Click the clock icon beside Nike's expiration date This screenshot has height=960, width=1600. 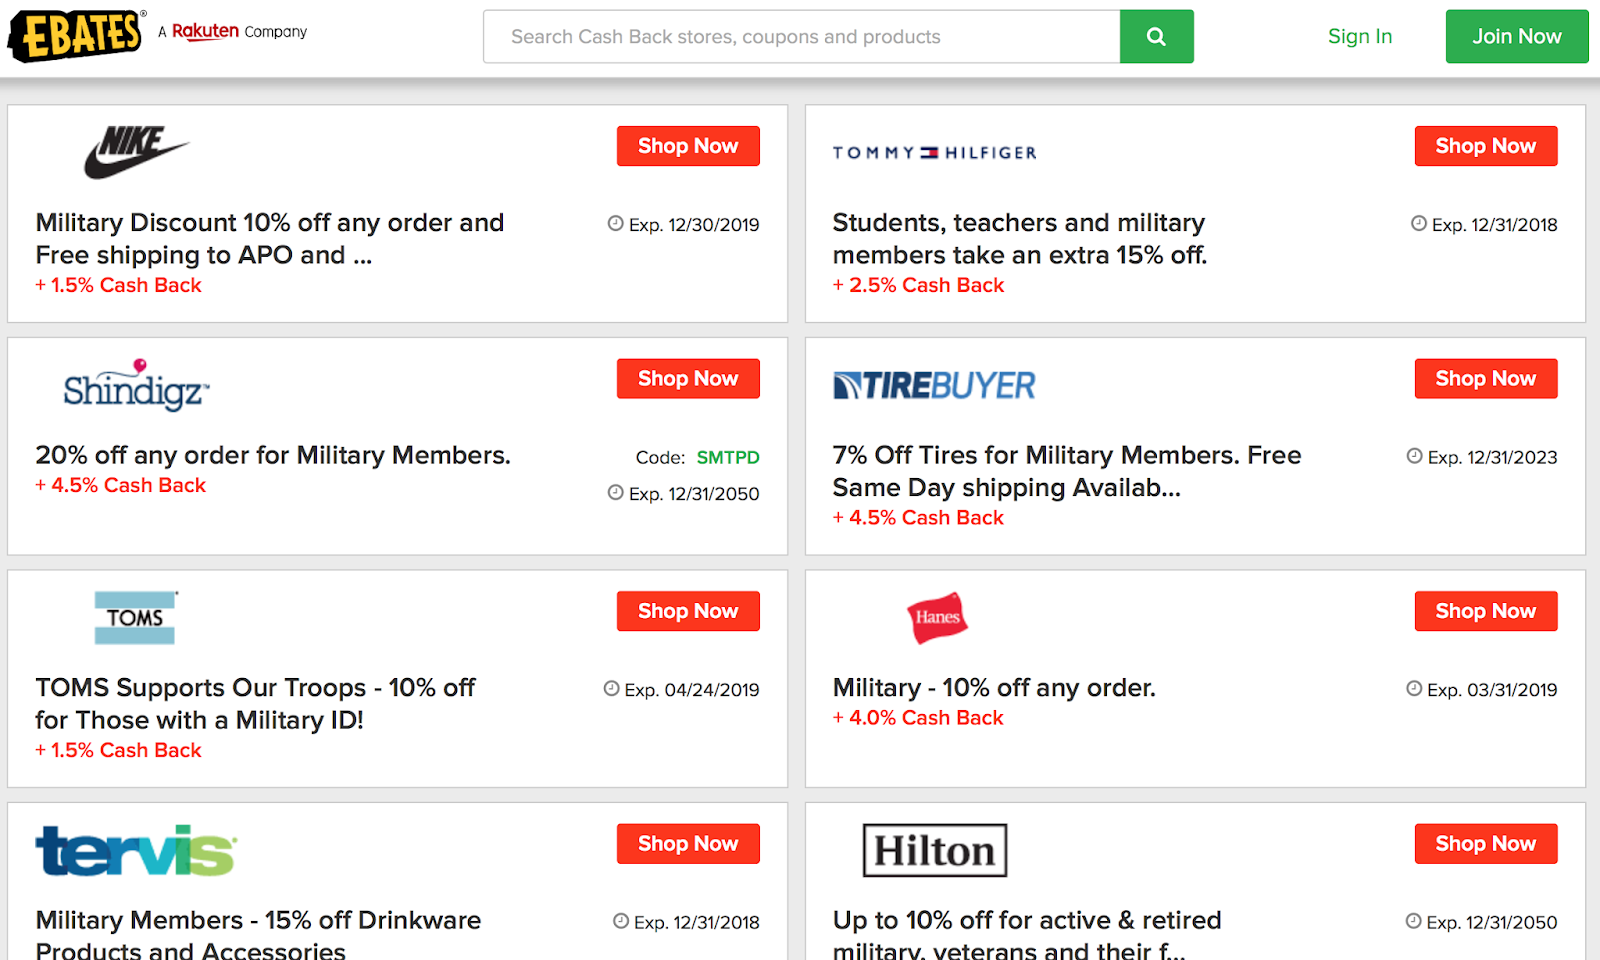click(x=614, y=224)
